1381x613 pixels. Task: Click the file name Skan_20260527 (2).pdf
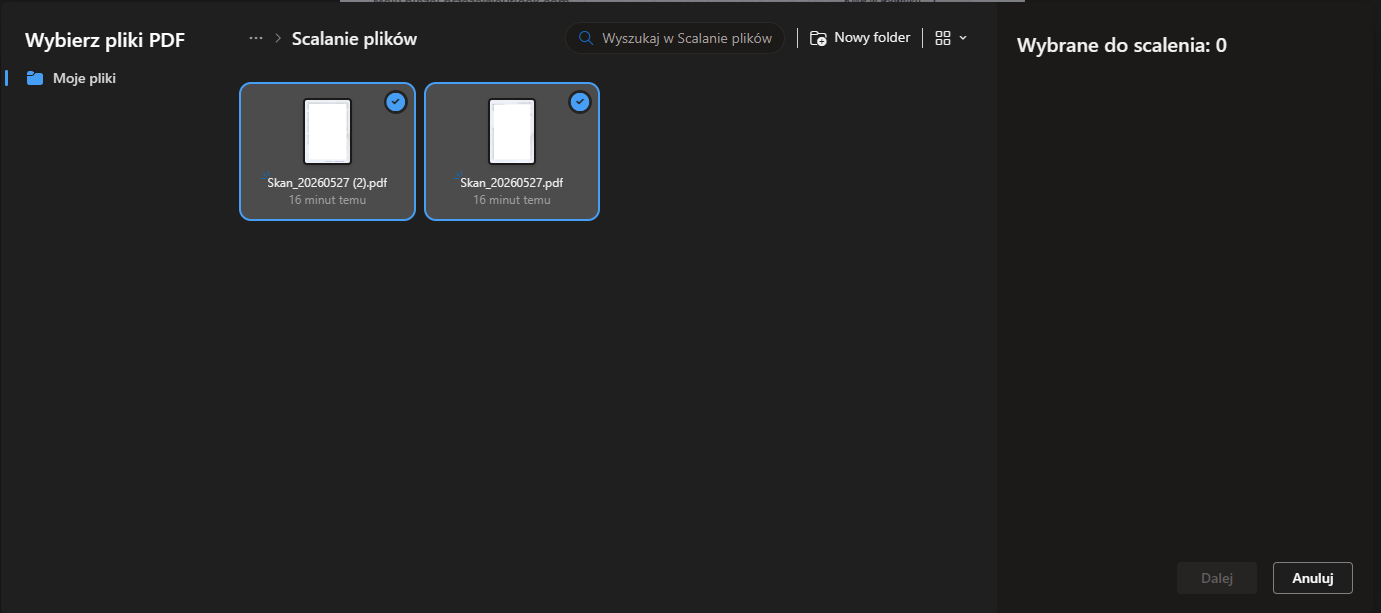[x=327, y=183]
